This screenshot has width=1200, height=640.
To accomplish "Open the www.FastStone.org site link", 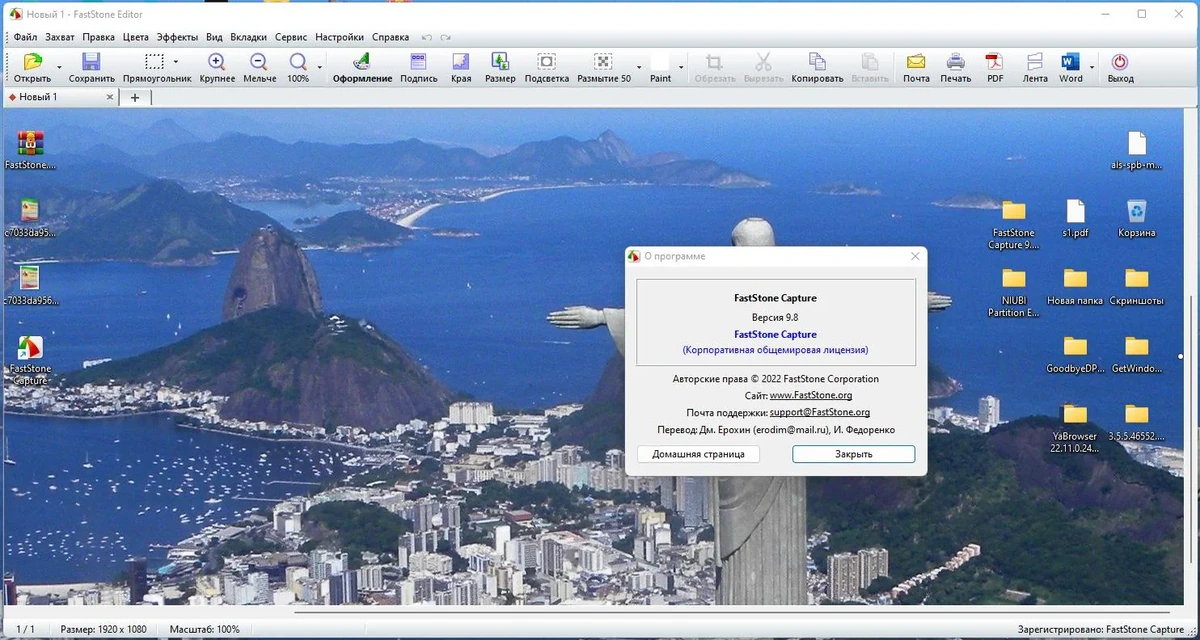I will (811, 396).
